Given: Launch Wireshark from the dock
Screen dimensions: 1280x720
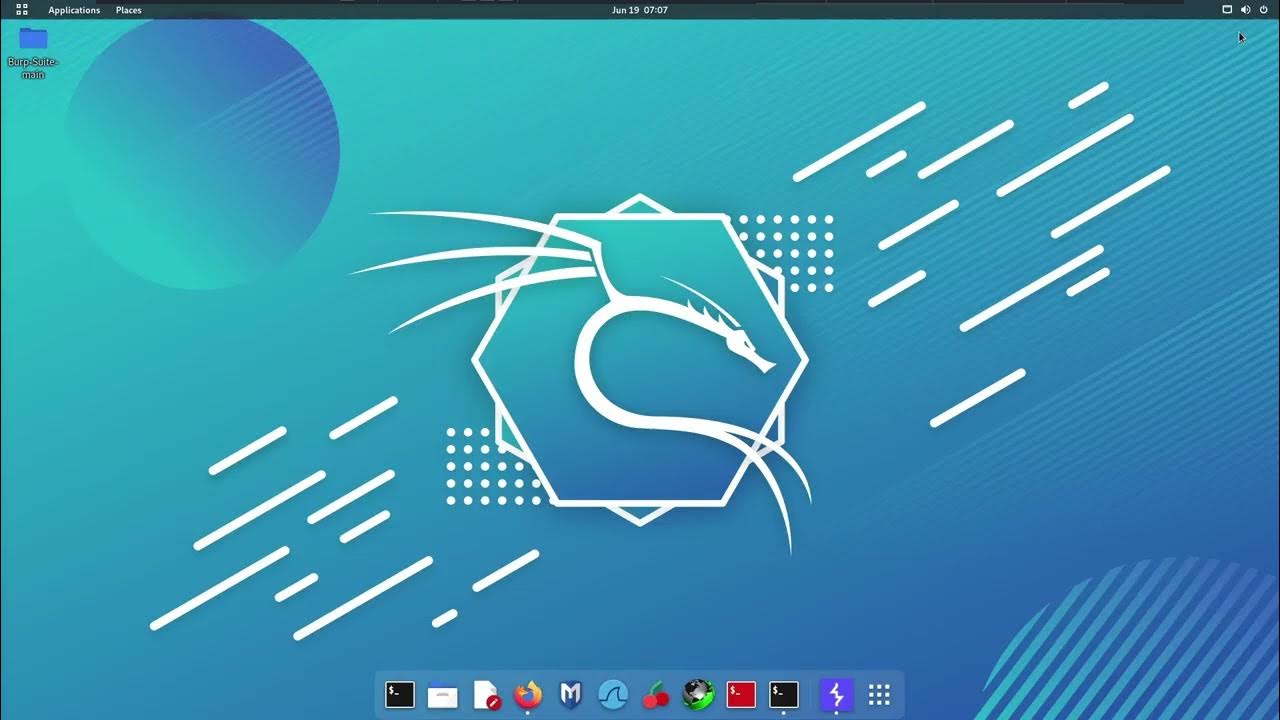Looking at the screenshot, I should (613, 694).
